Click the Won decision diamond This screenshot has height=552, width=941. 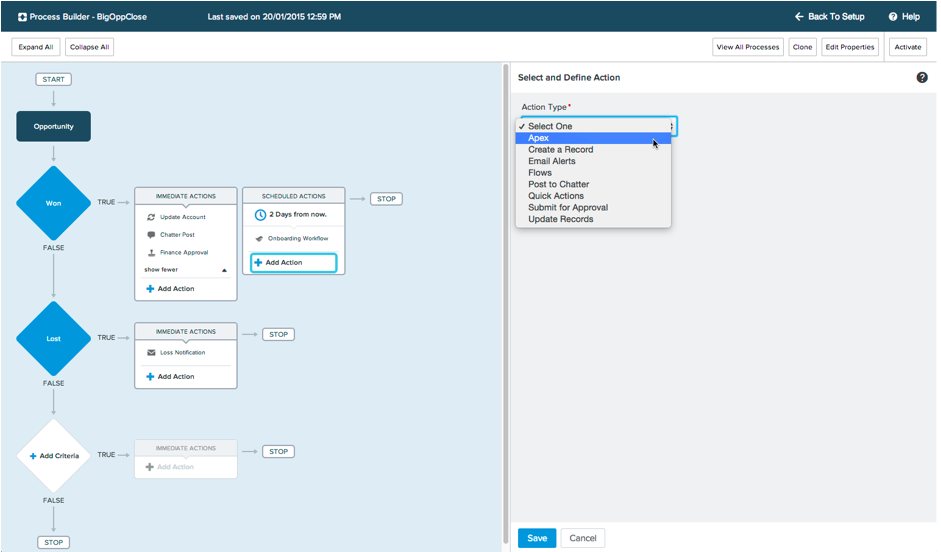coord(53,203)
